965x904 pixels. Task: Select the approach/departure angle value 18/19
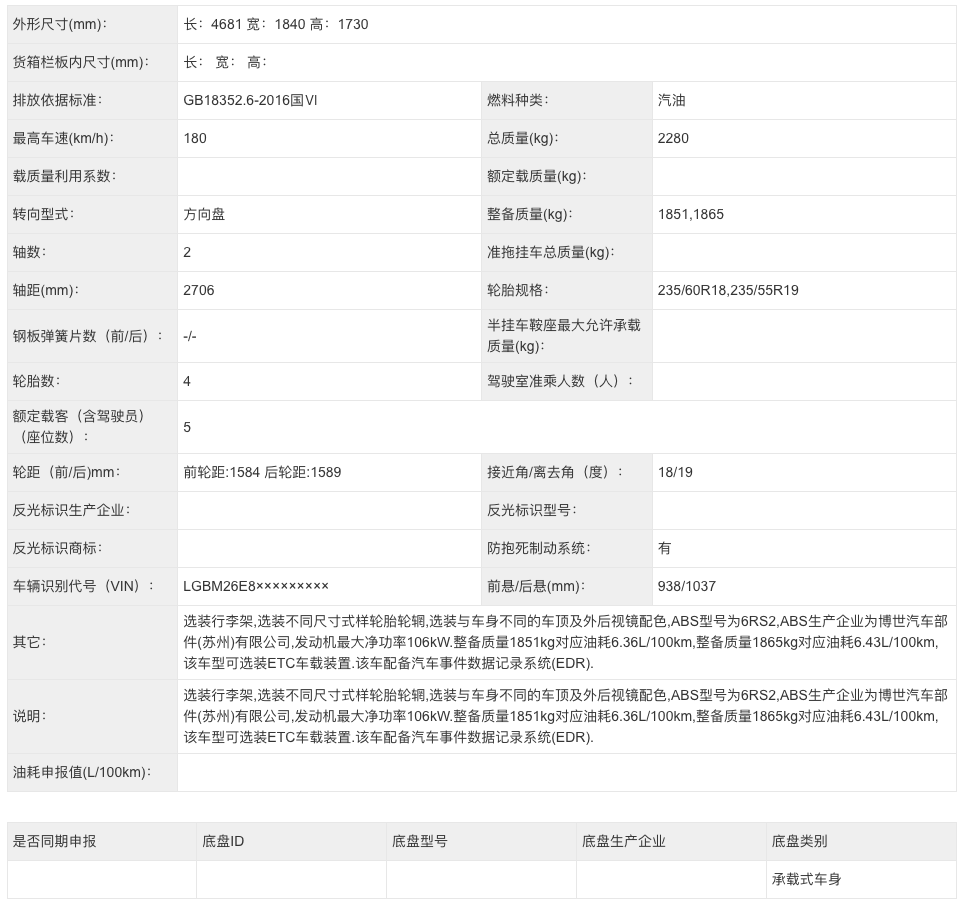click(x=675, y=472)
